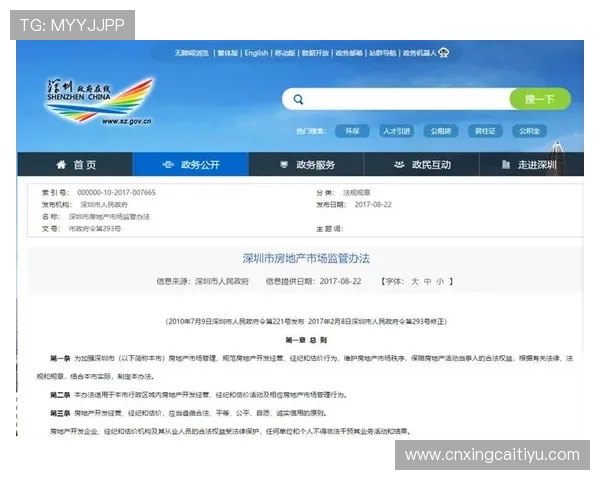Select the 人才引进 hot search tag
600x480 pixels.
[396, 131]
